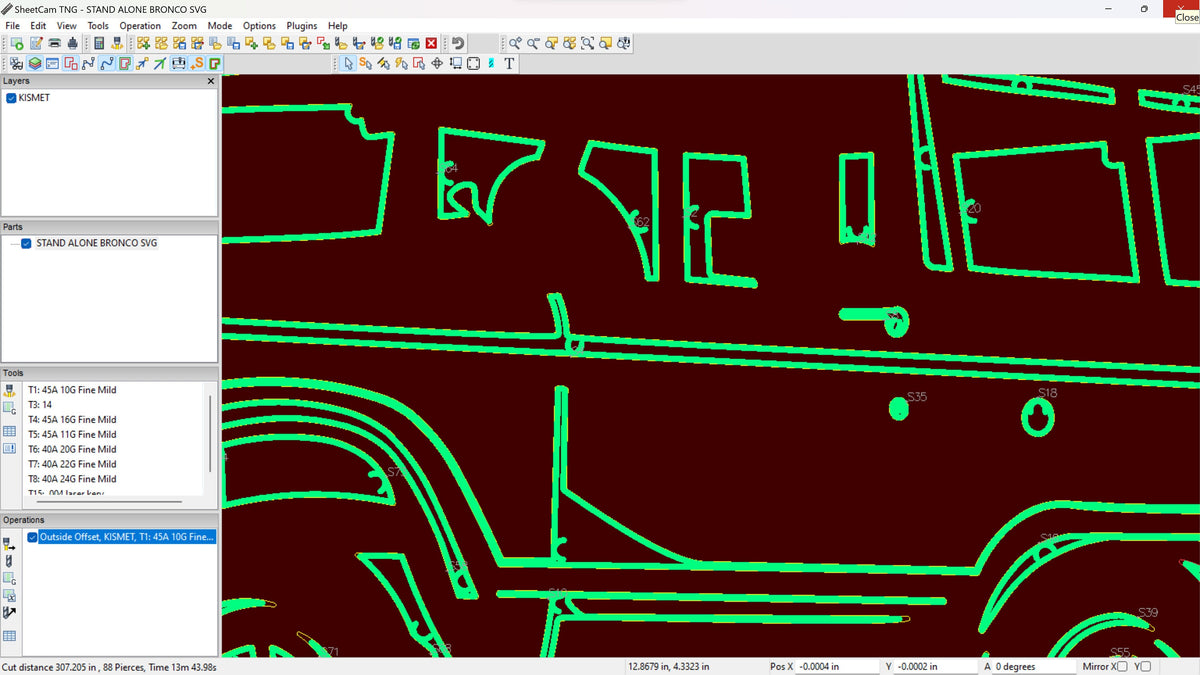The height and width of the screenshot is (675, 1200).
Task: Click the cyan marker icon beside Text tool
Action: [491, 63]
